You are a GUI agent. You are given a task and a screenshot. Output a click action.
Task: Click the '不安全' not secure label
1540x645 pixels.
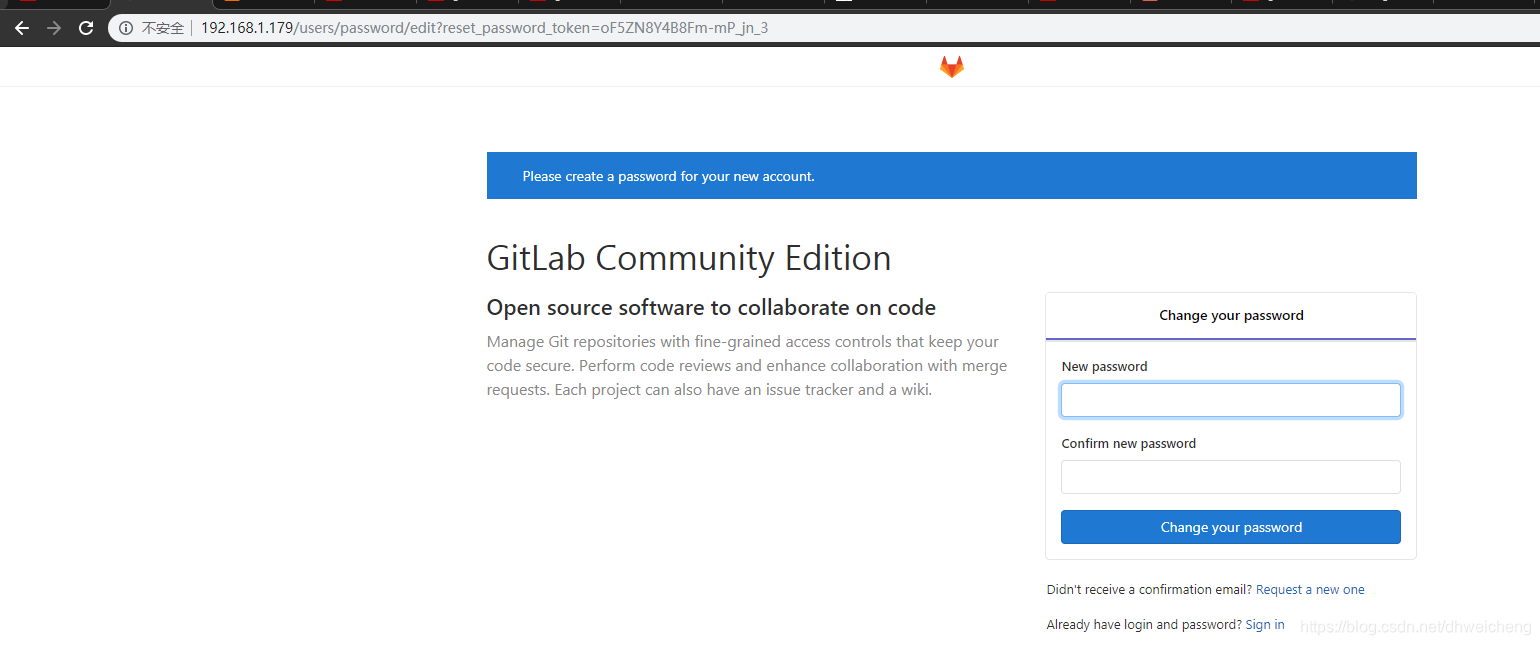(x=162, y=28)
